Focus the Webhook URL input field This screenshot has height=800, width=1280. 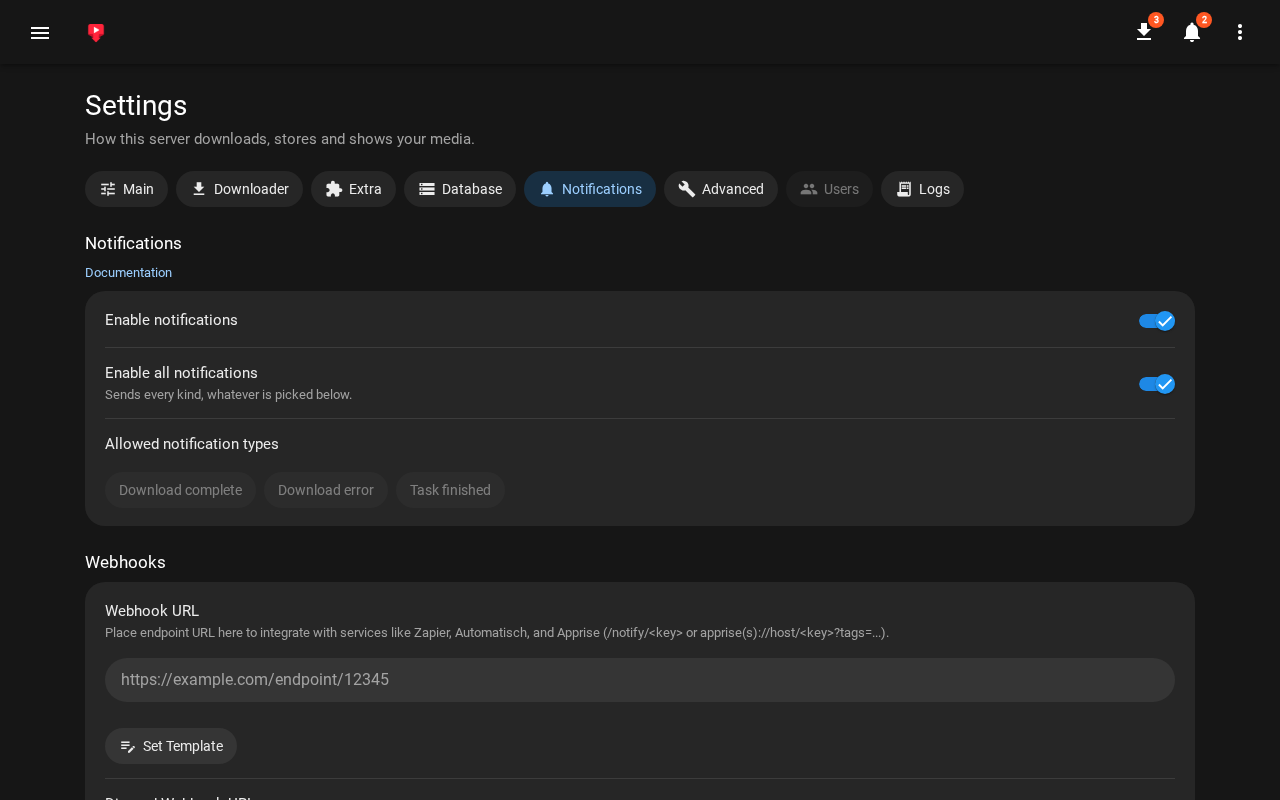640,680
